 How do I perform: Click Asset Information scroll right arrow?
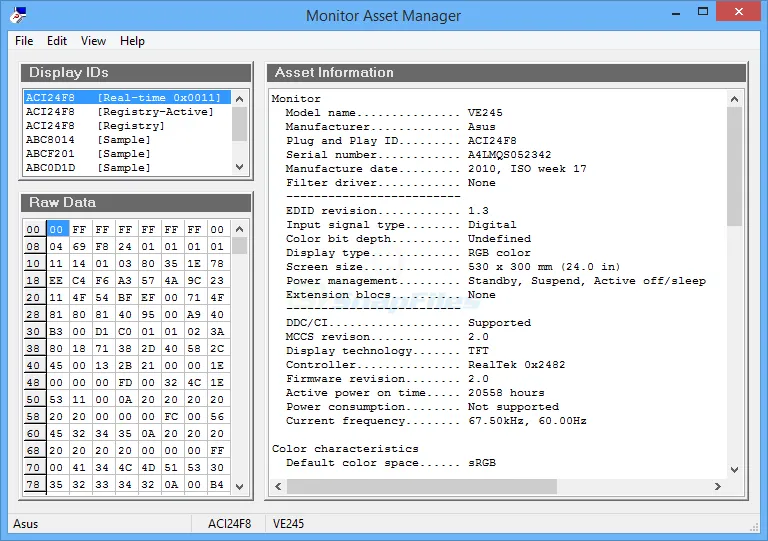[x=718, y=486]
